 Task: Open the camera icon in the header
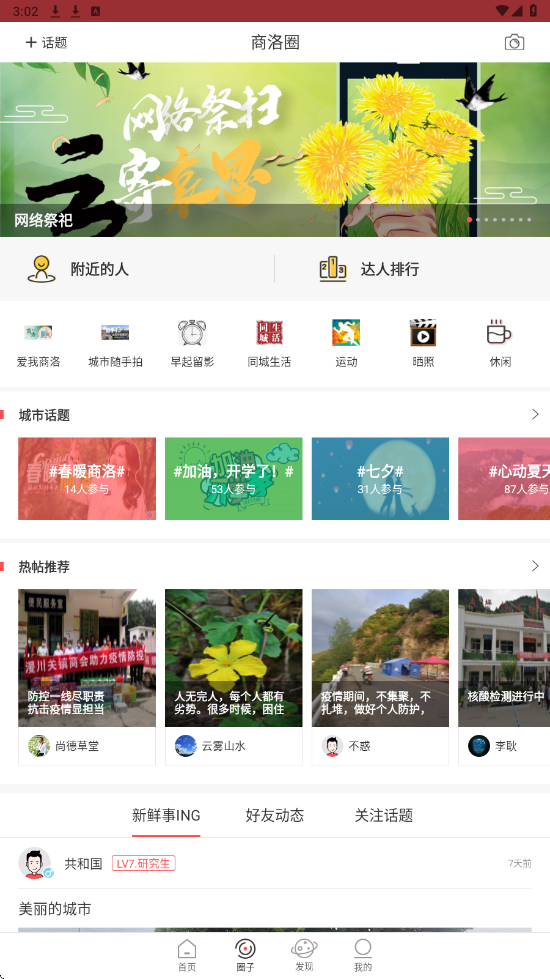[x=514, y=42]
